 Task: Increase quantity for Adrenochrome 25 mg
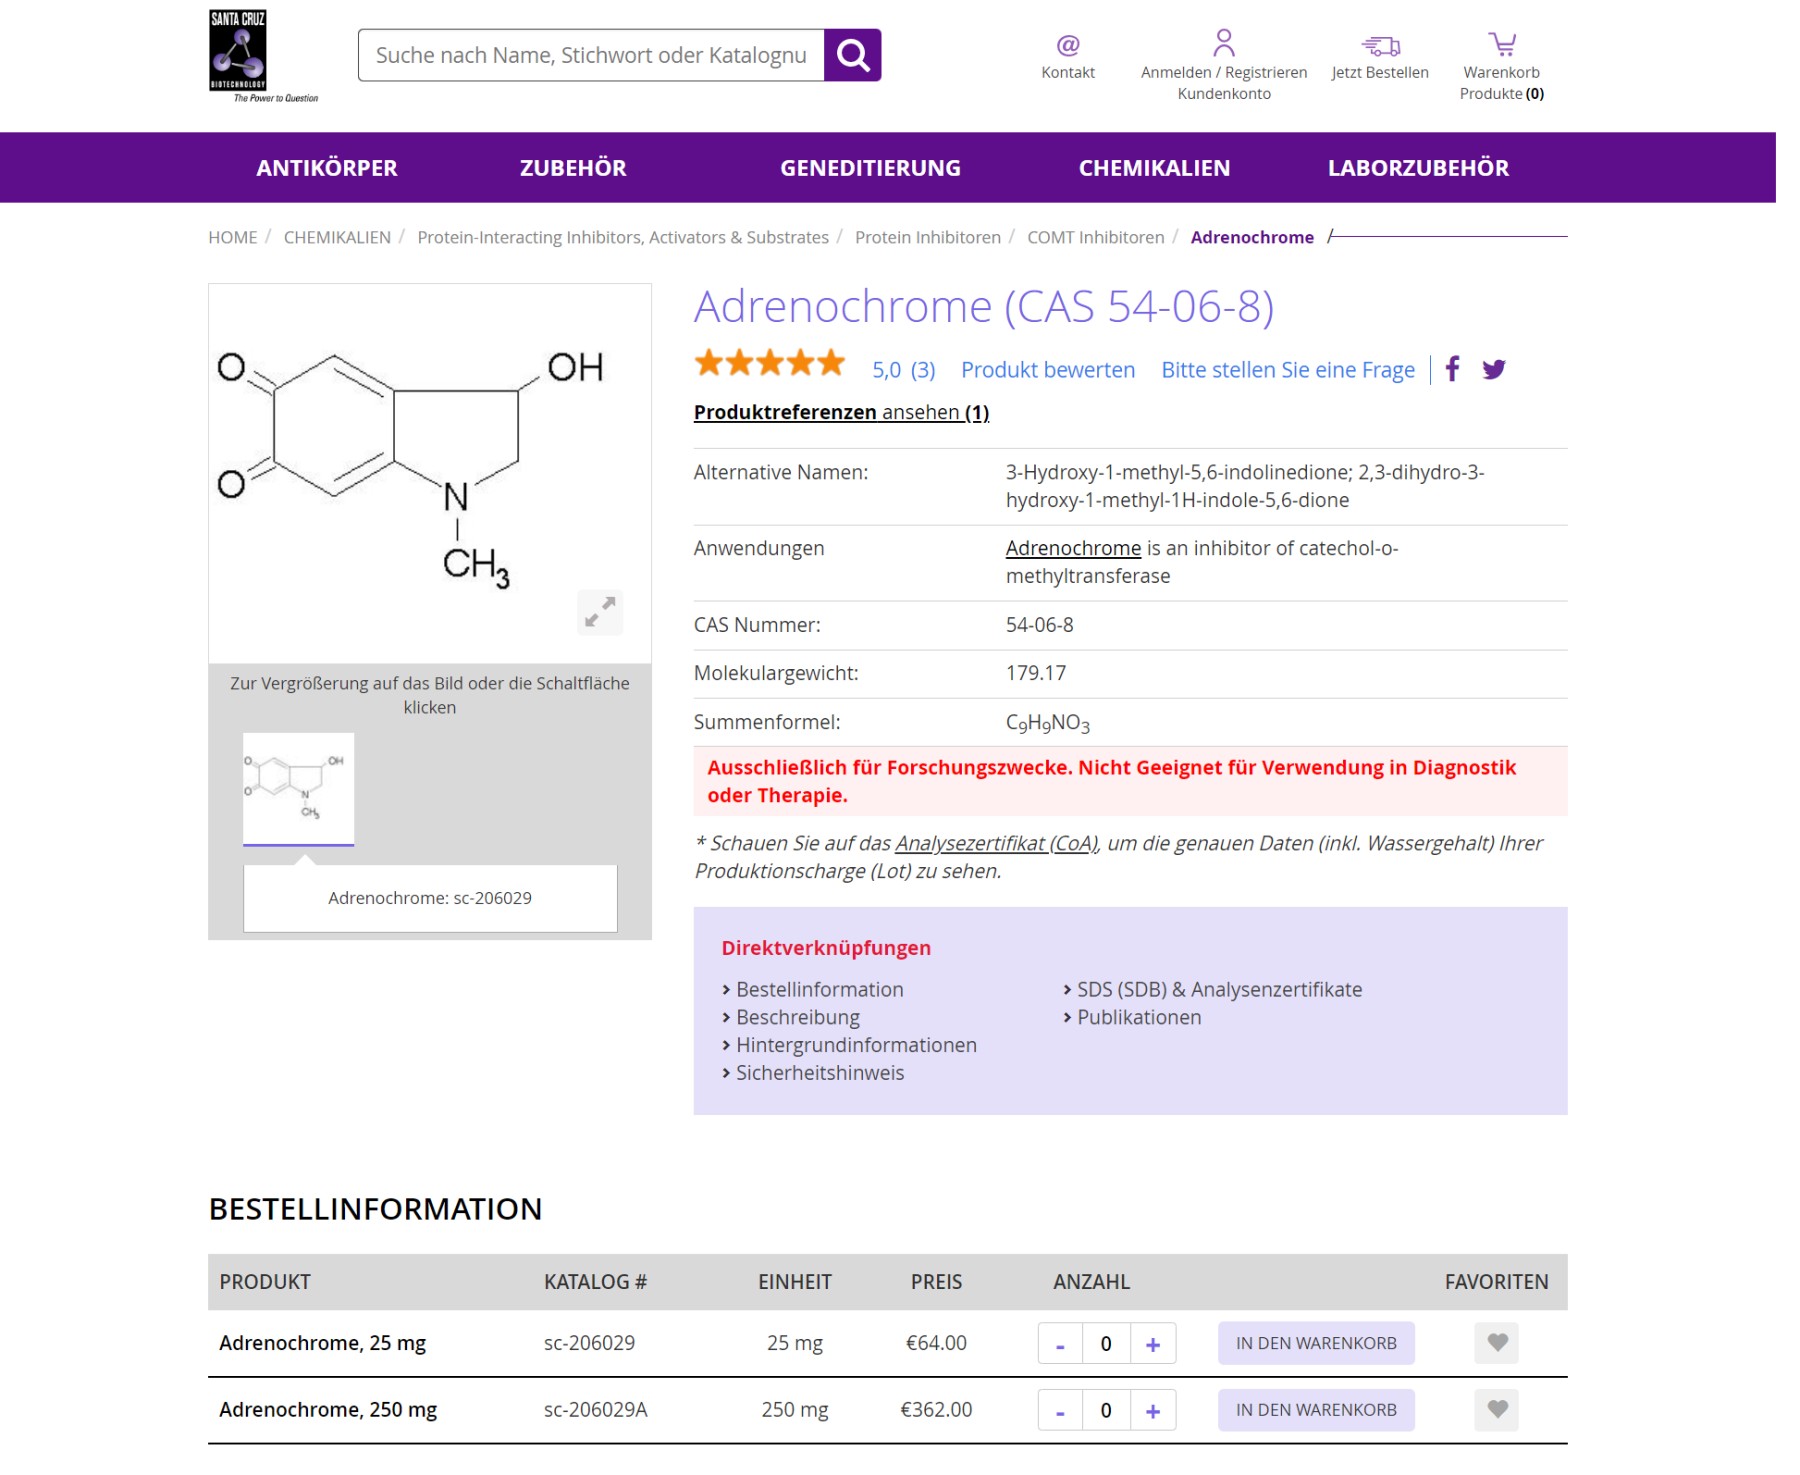coord(1152,1344)
